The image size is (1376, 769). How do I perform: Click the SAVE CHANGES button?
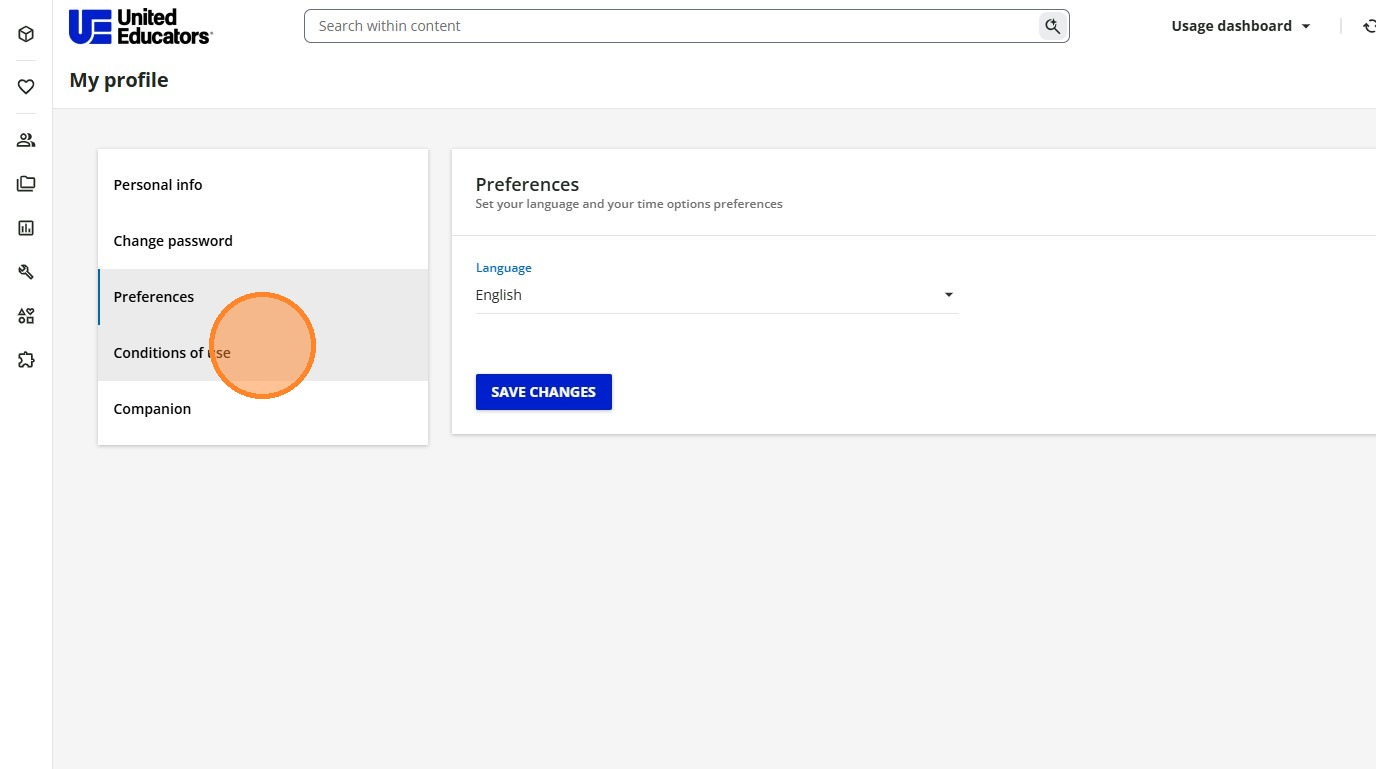544,392
